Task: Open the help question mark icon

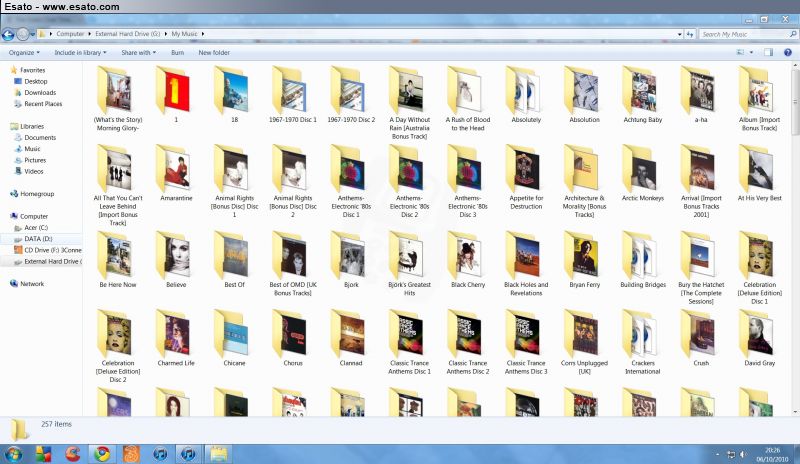Action: (x=787, y=52)
